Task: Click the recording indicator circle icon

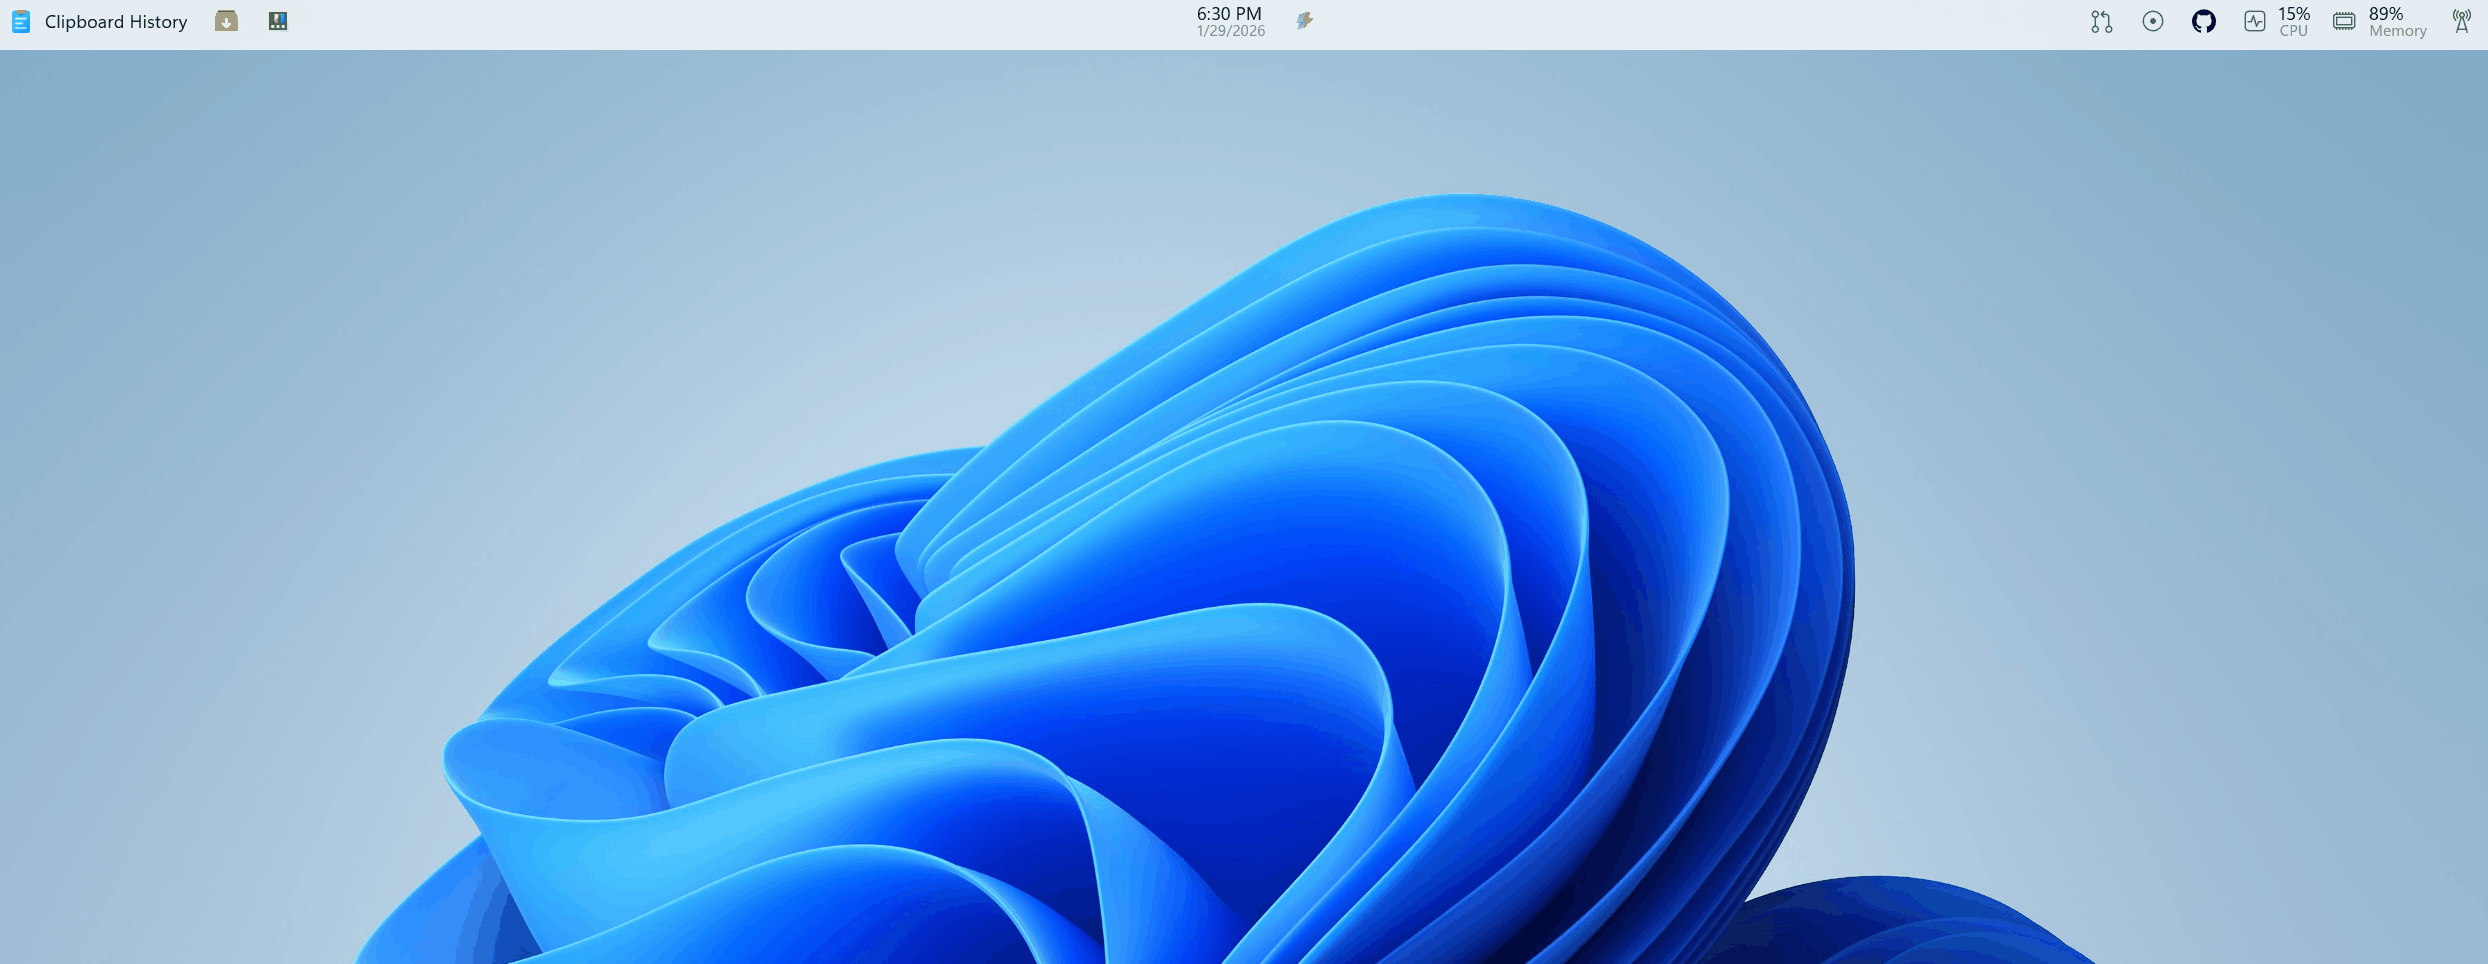Action: point(2152,20)
